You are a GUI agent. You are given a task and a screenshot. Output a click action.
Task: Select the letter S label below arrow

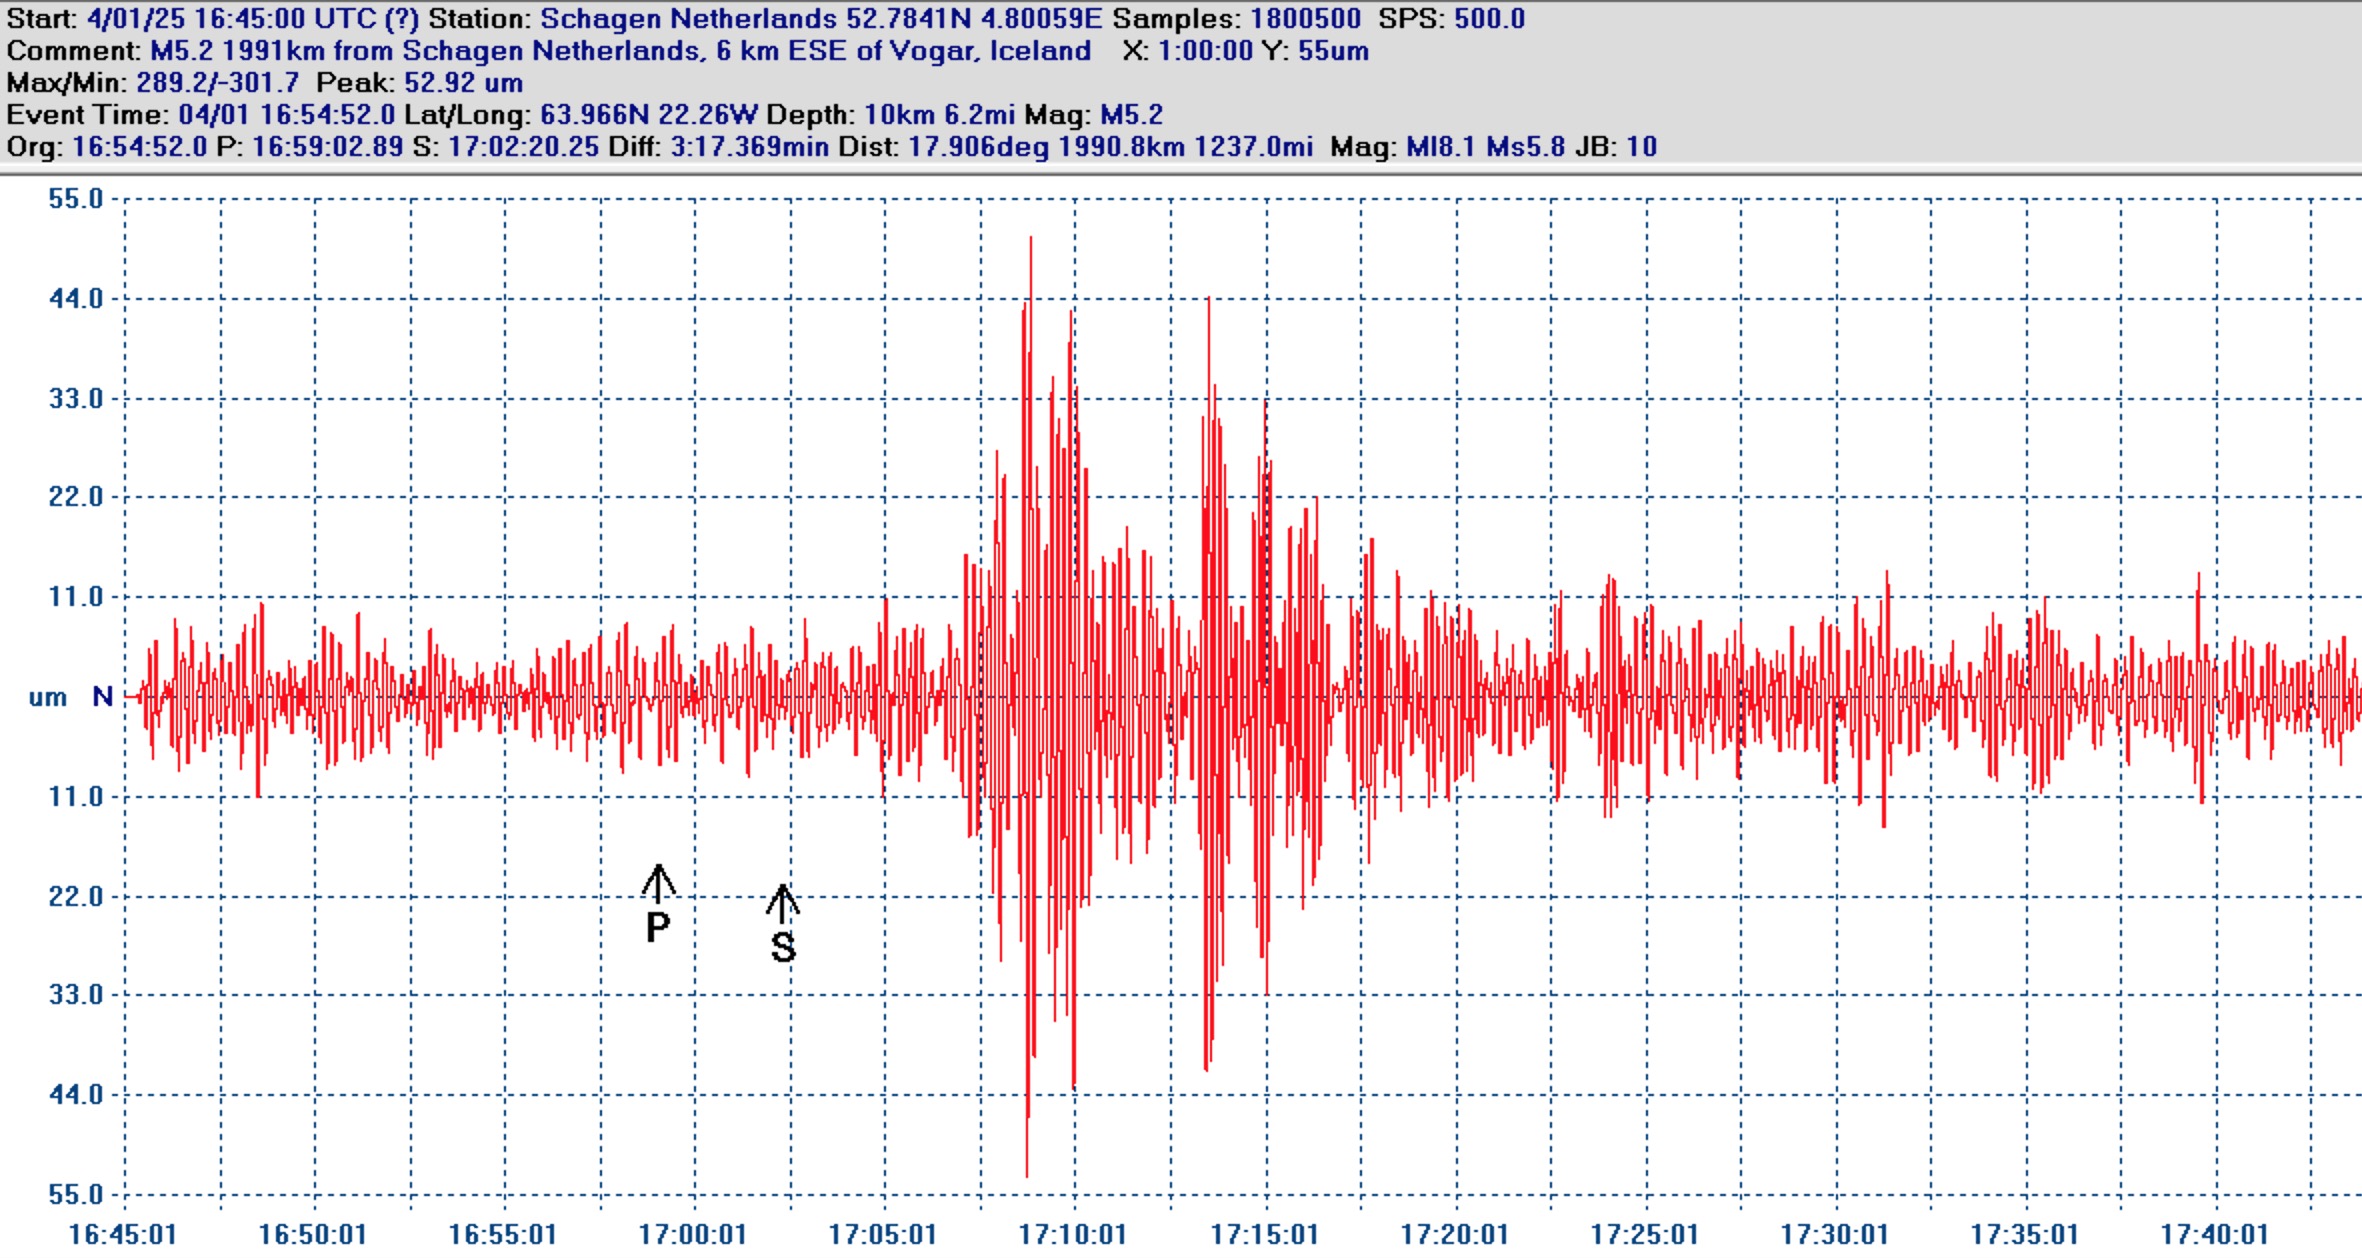[x=783, y=947]
